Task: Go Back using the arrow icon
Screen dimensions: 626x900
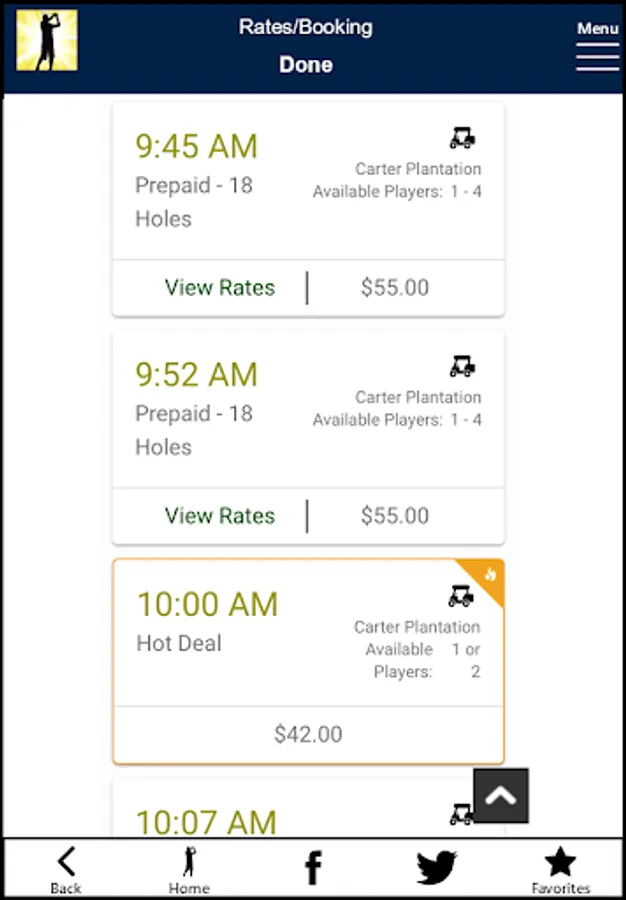Action: pos(66,868)
